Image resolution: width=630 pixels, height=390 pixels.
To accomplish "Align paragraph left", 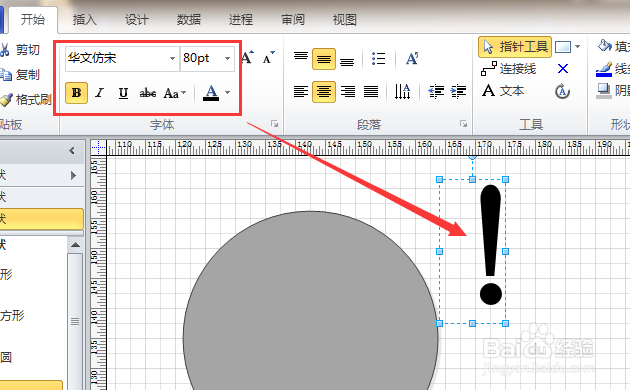I will [x=301, y=92].
